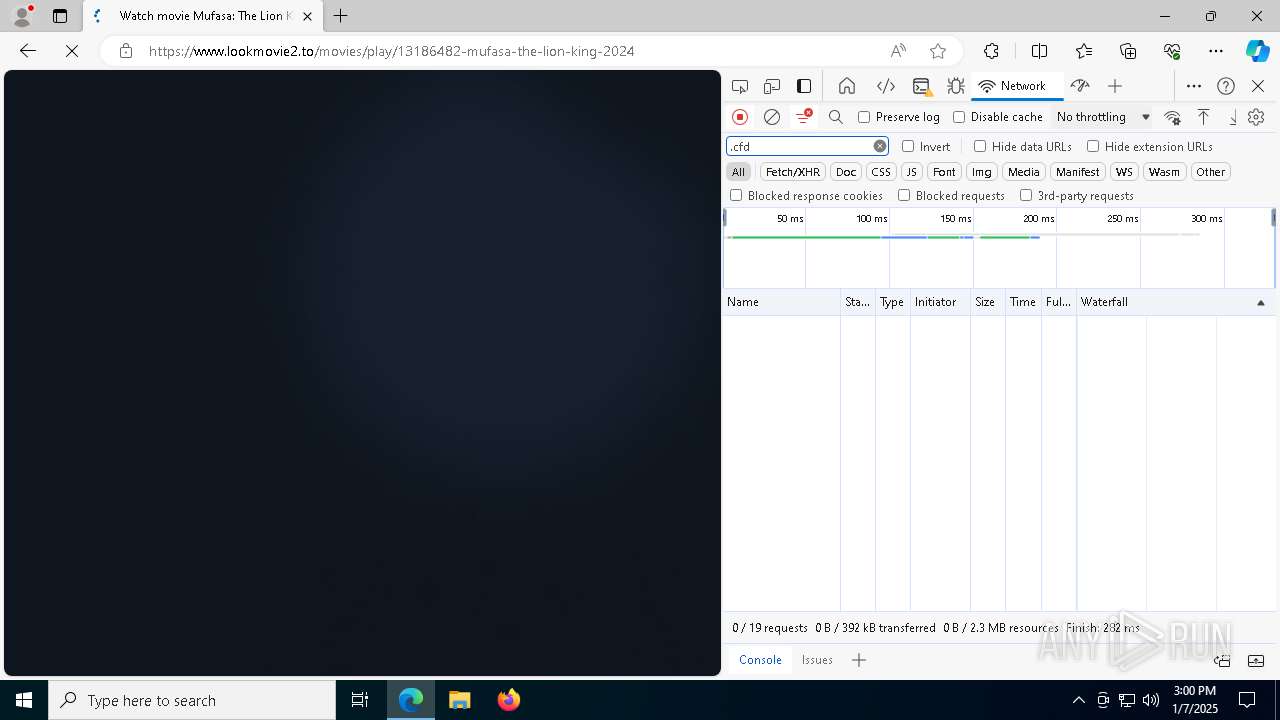Filter requests by Fetch/XHR
Screen dimensions: 1280x720
tap(793, 172)
